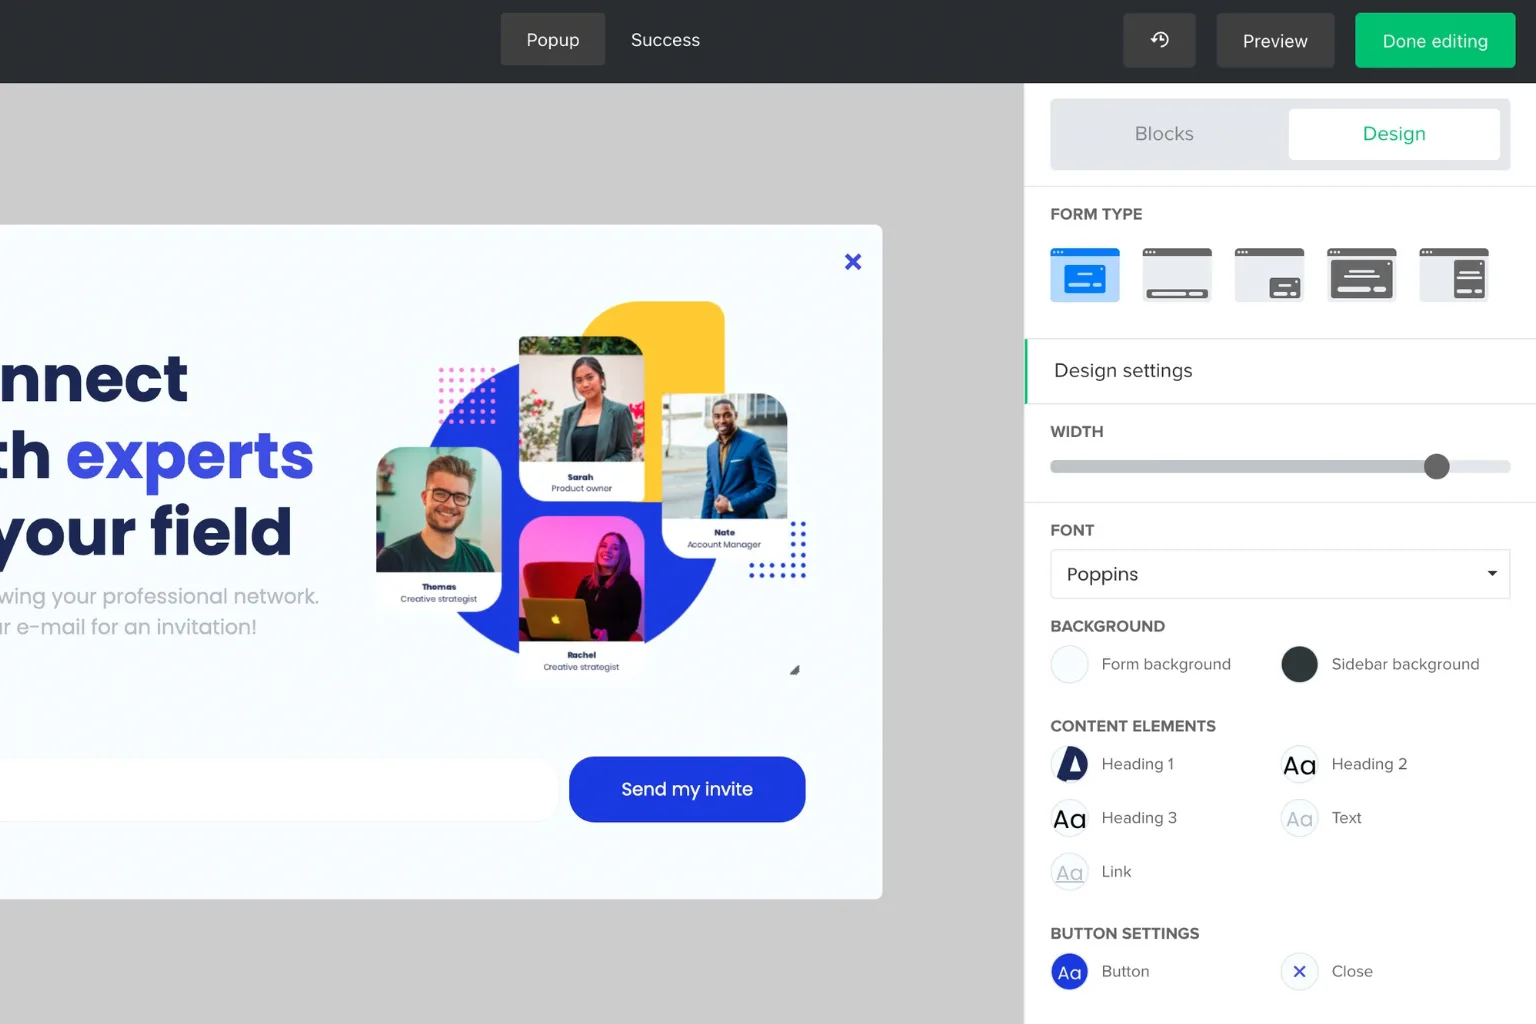Select the experts collage image in popup
Viewport: 1536px width, 1024px height.
(x=590, y=488)
